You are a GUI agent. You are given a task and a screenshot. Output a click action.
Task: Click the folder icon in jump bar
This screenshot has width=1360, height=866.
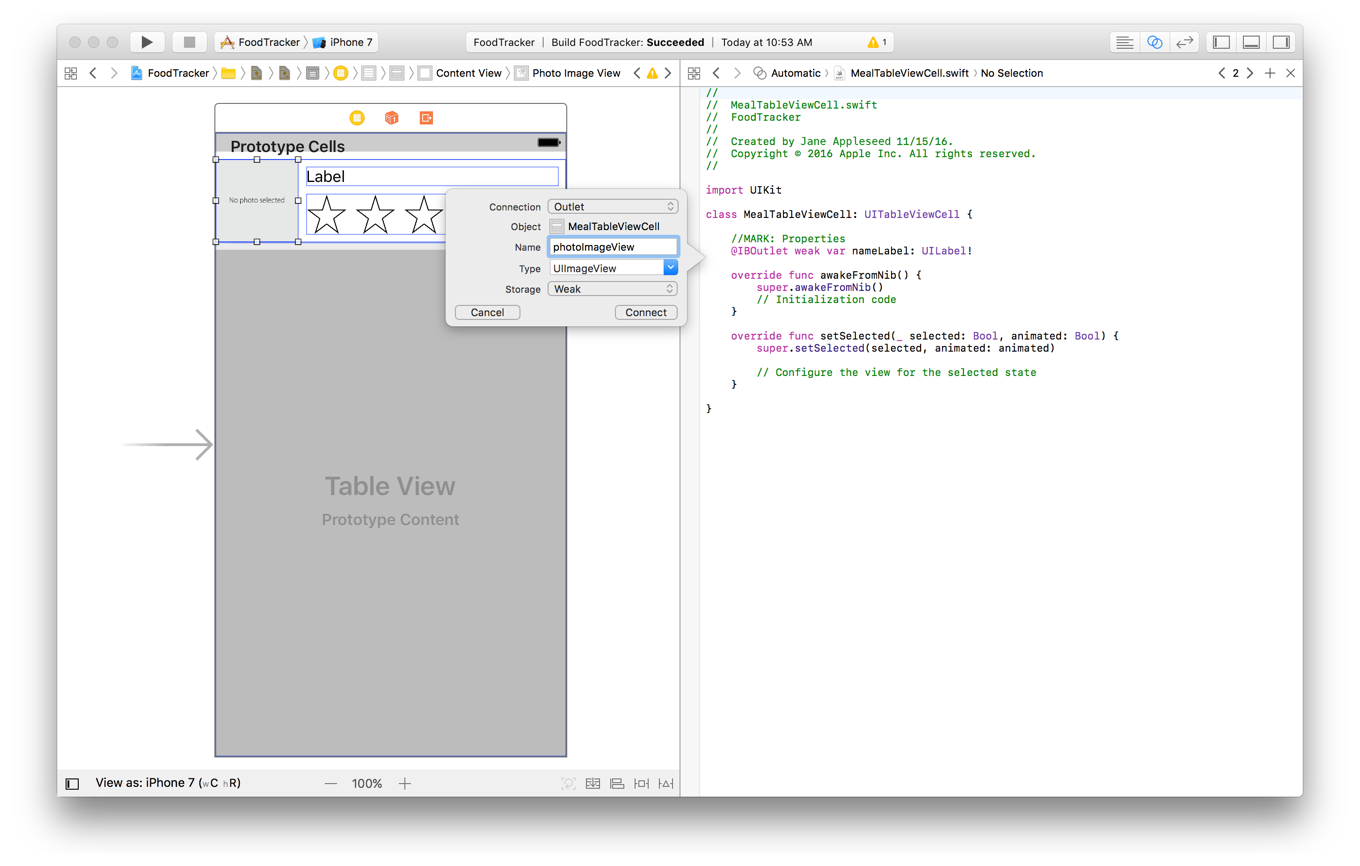(x=229, y=73)
